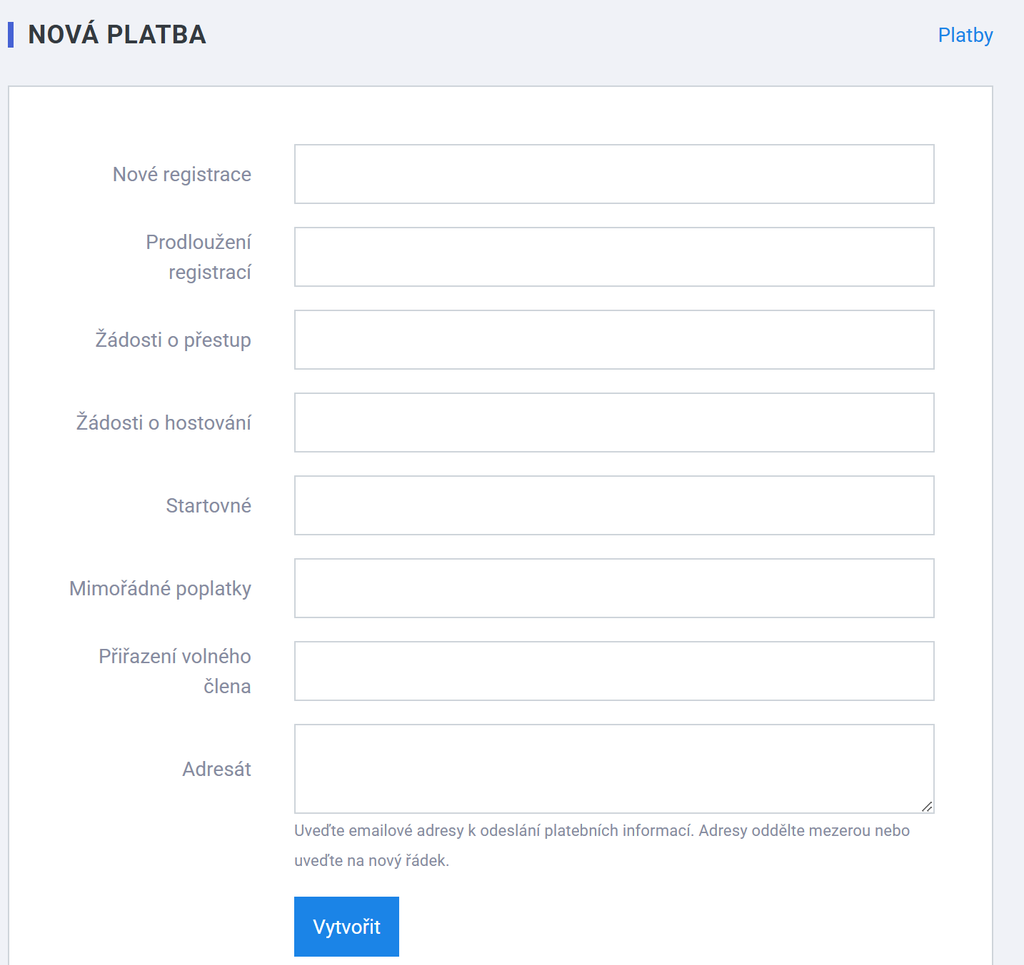Click the Vytvořit button
Image resolution: width=1024 pixels, height=965 pixels.
pos(346,926)
